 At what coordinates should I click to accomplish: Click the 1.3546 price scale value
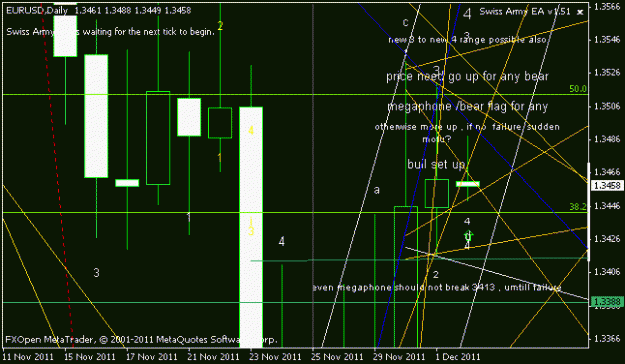pyautogui.click(x=607, y=39)
